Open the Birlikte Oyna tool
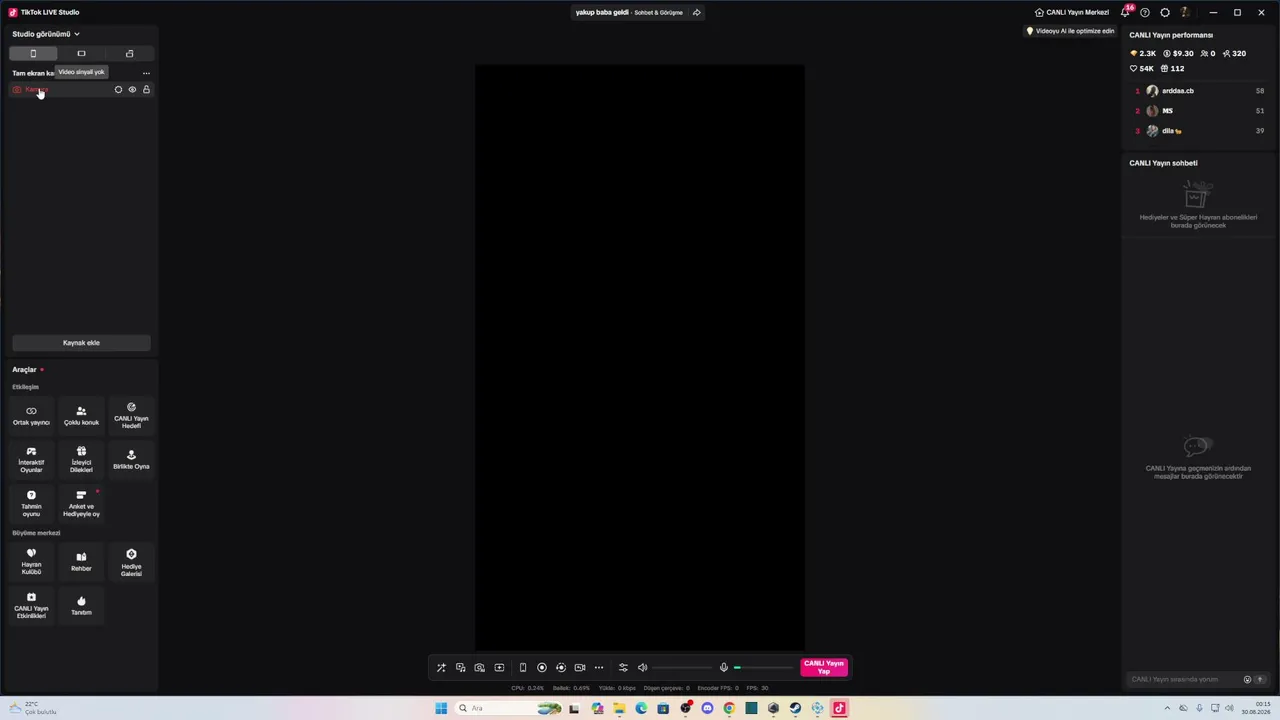This screenshot has width=1280, height=720. pyautogui.click(x=131, y=459)
